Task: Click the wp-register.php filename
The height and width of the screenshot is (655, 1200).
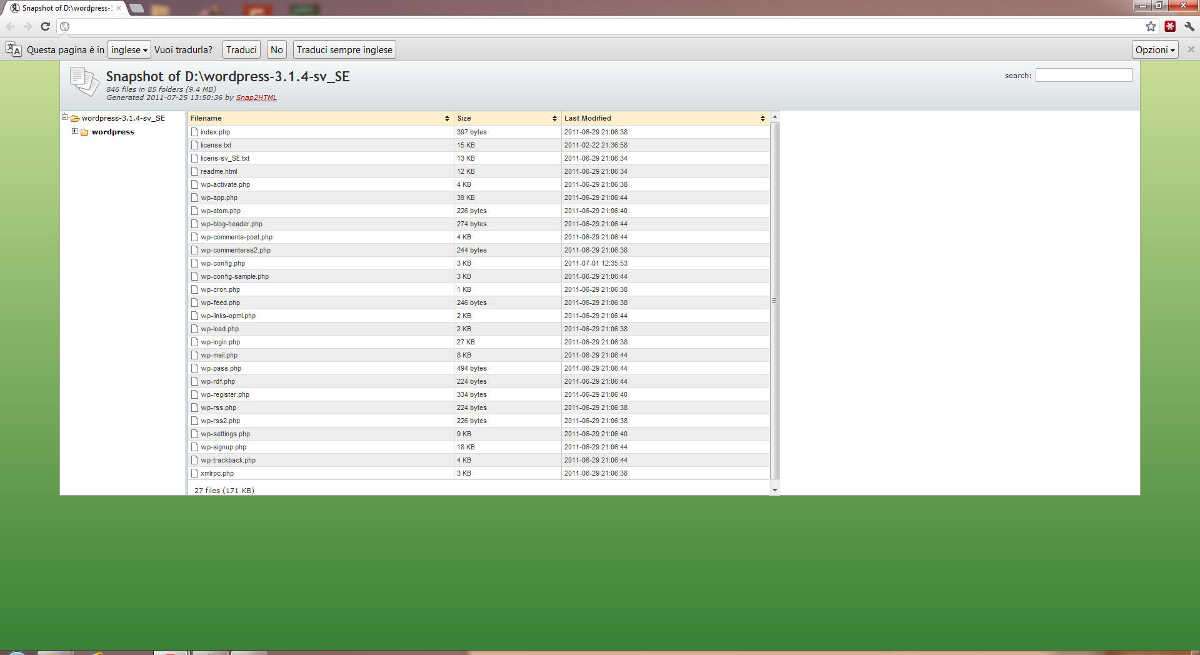Action: point(225,394)
